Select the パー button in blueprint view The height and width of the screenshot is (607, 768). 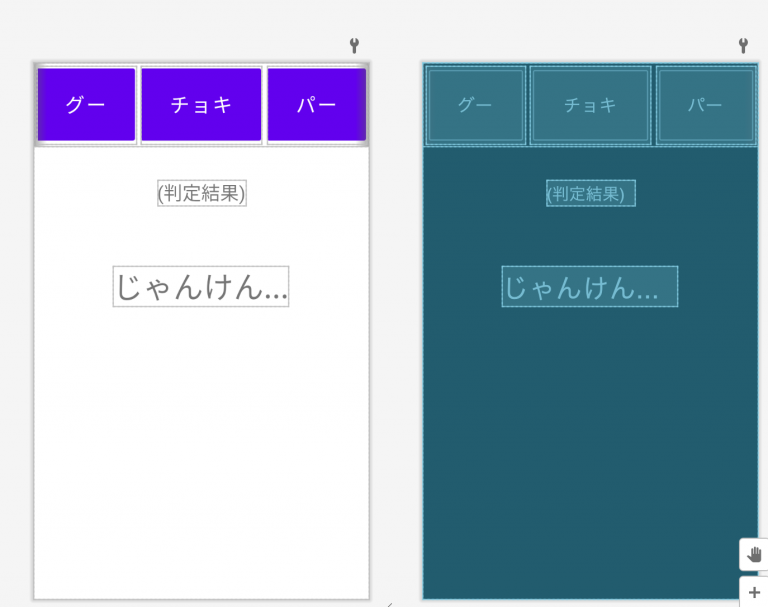(x=706, y=105)
